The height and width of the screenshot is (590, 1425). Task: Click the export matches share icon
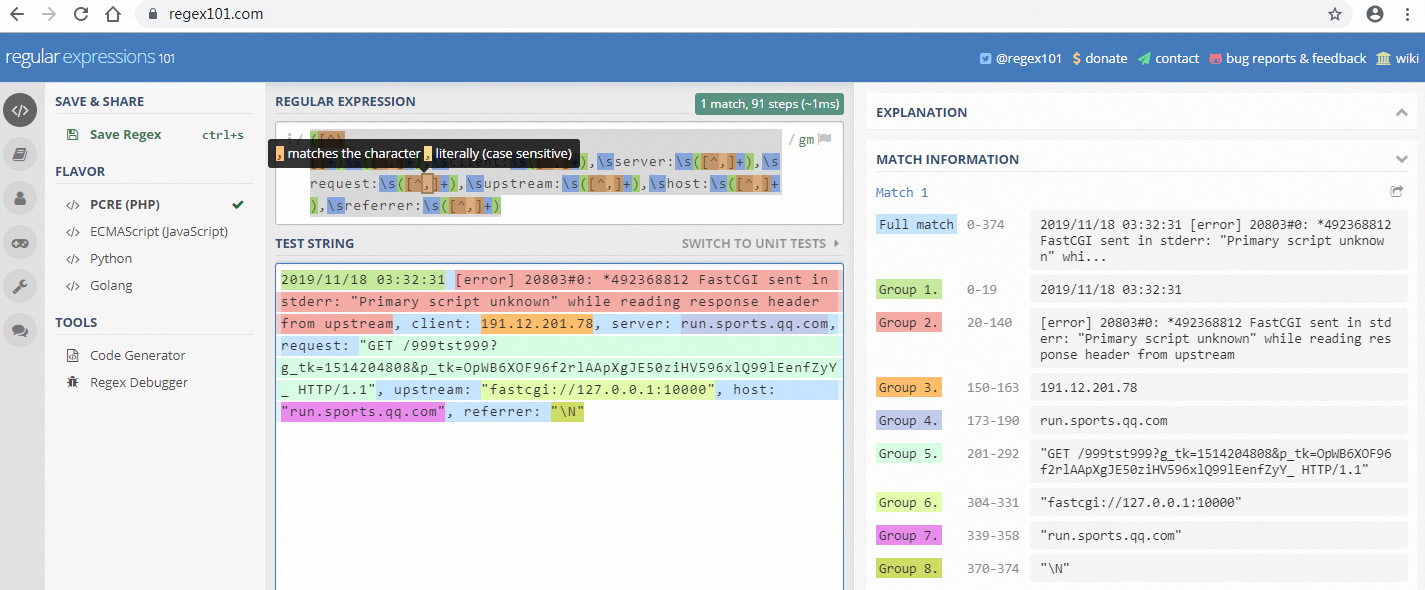[x=1396, y=192]
